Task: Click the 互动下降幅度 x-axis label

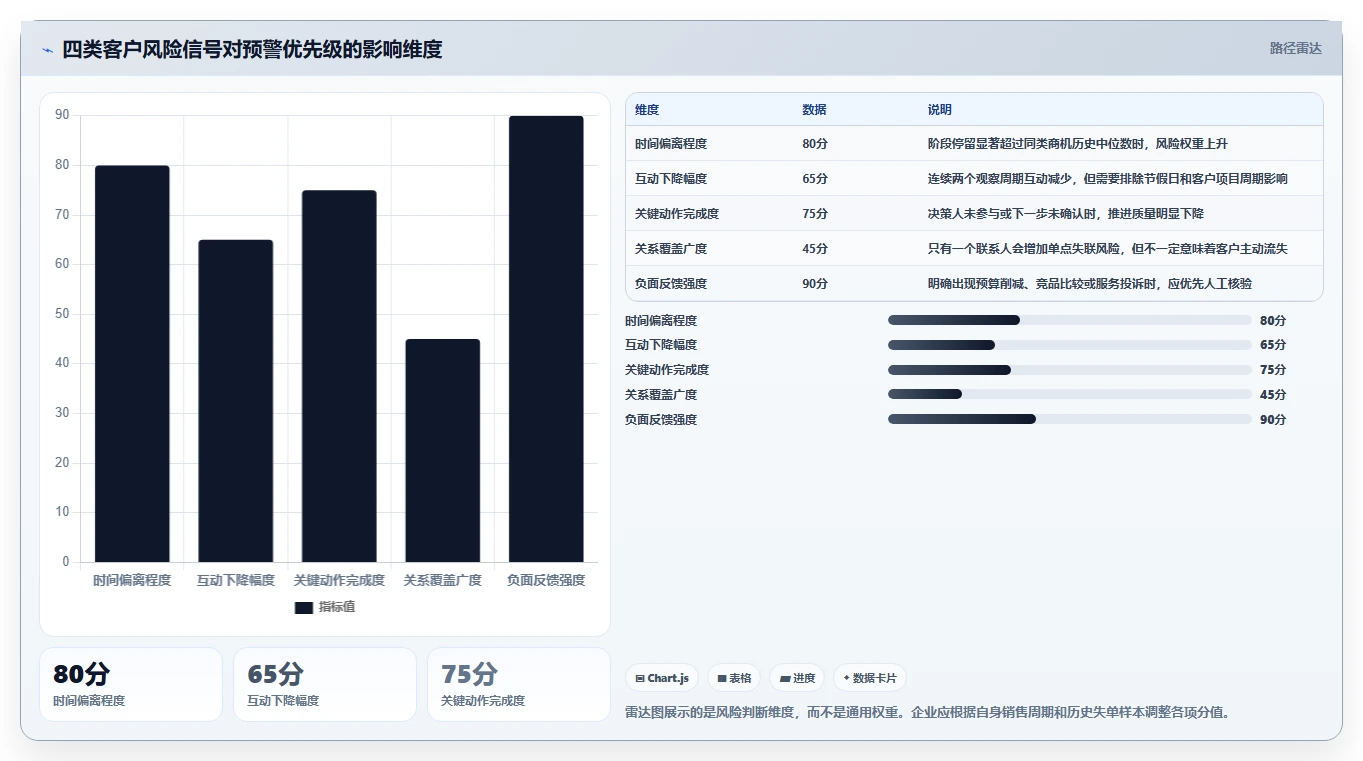Action: click(235, 580)
